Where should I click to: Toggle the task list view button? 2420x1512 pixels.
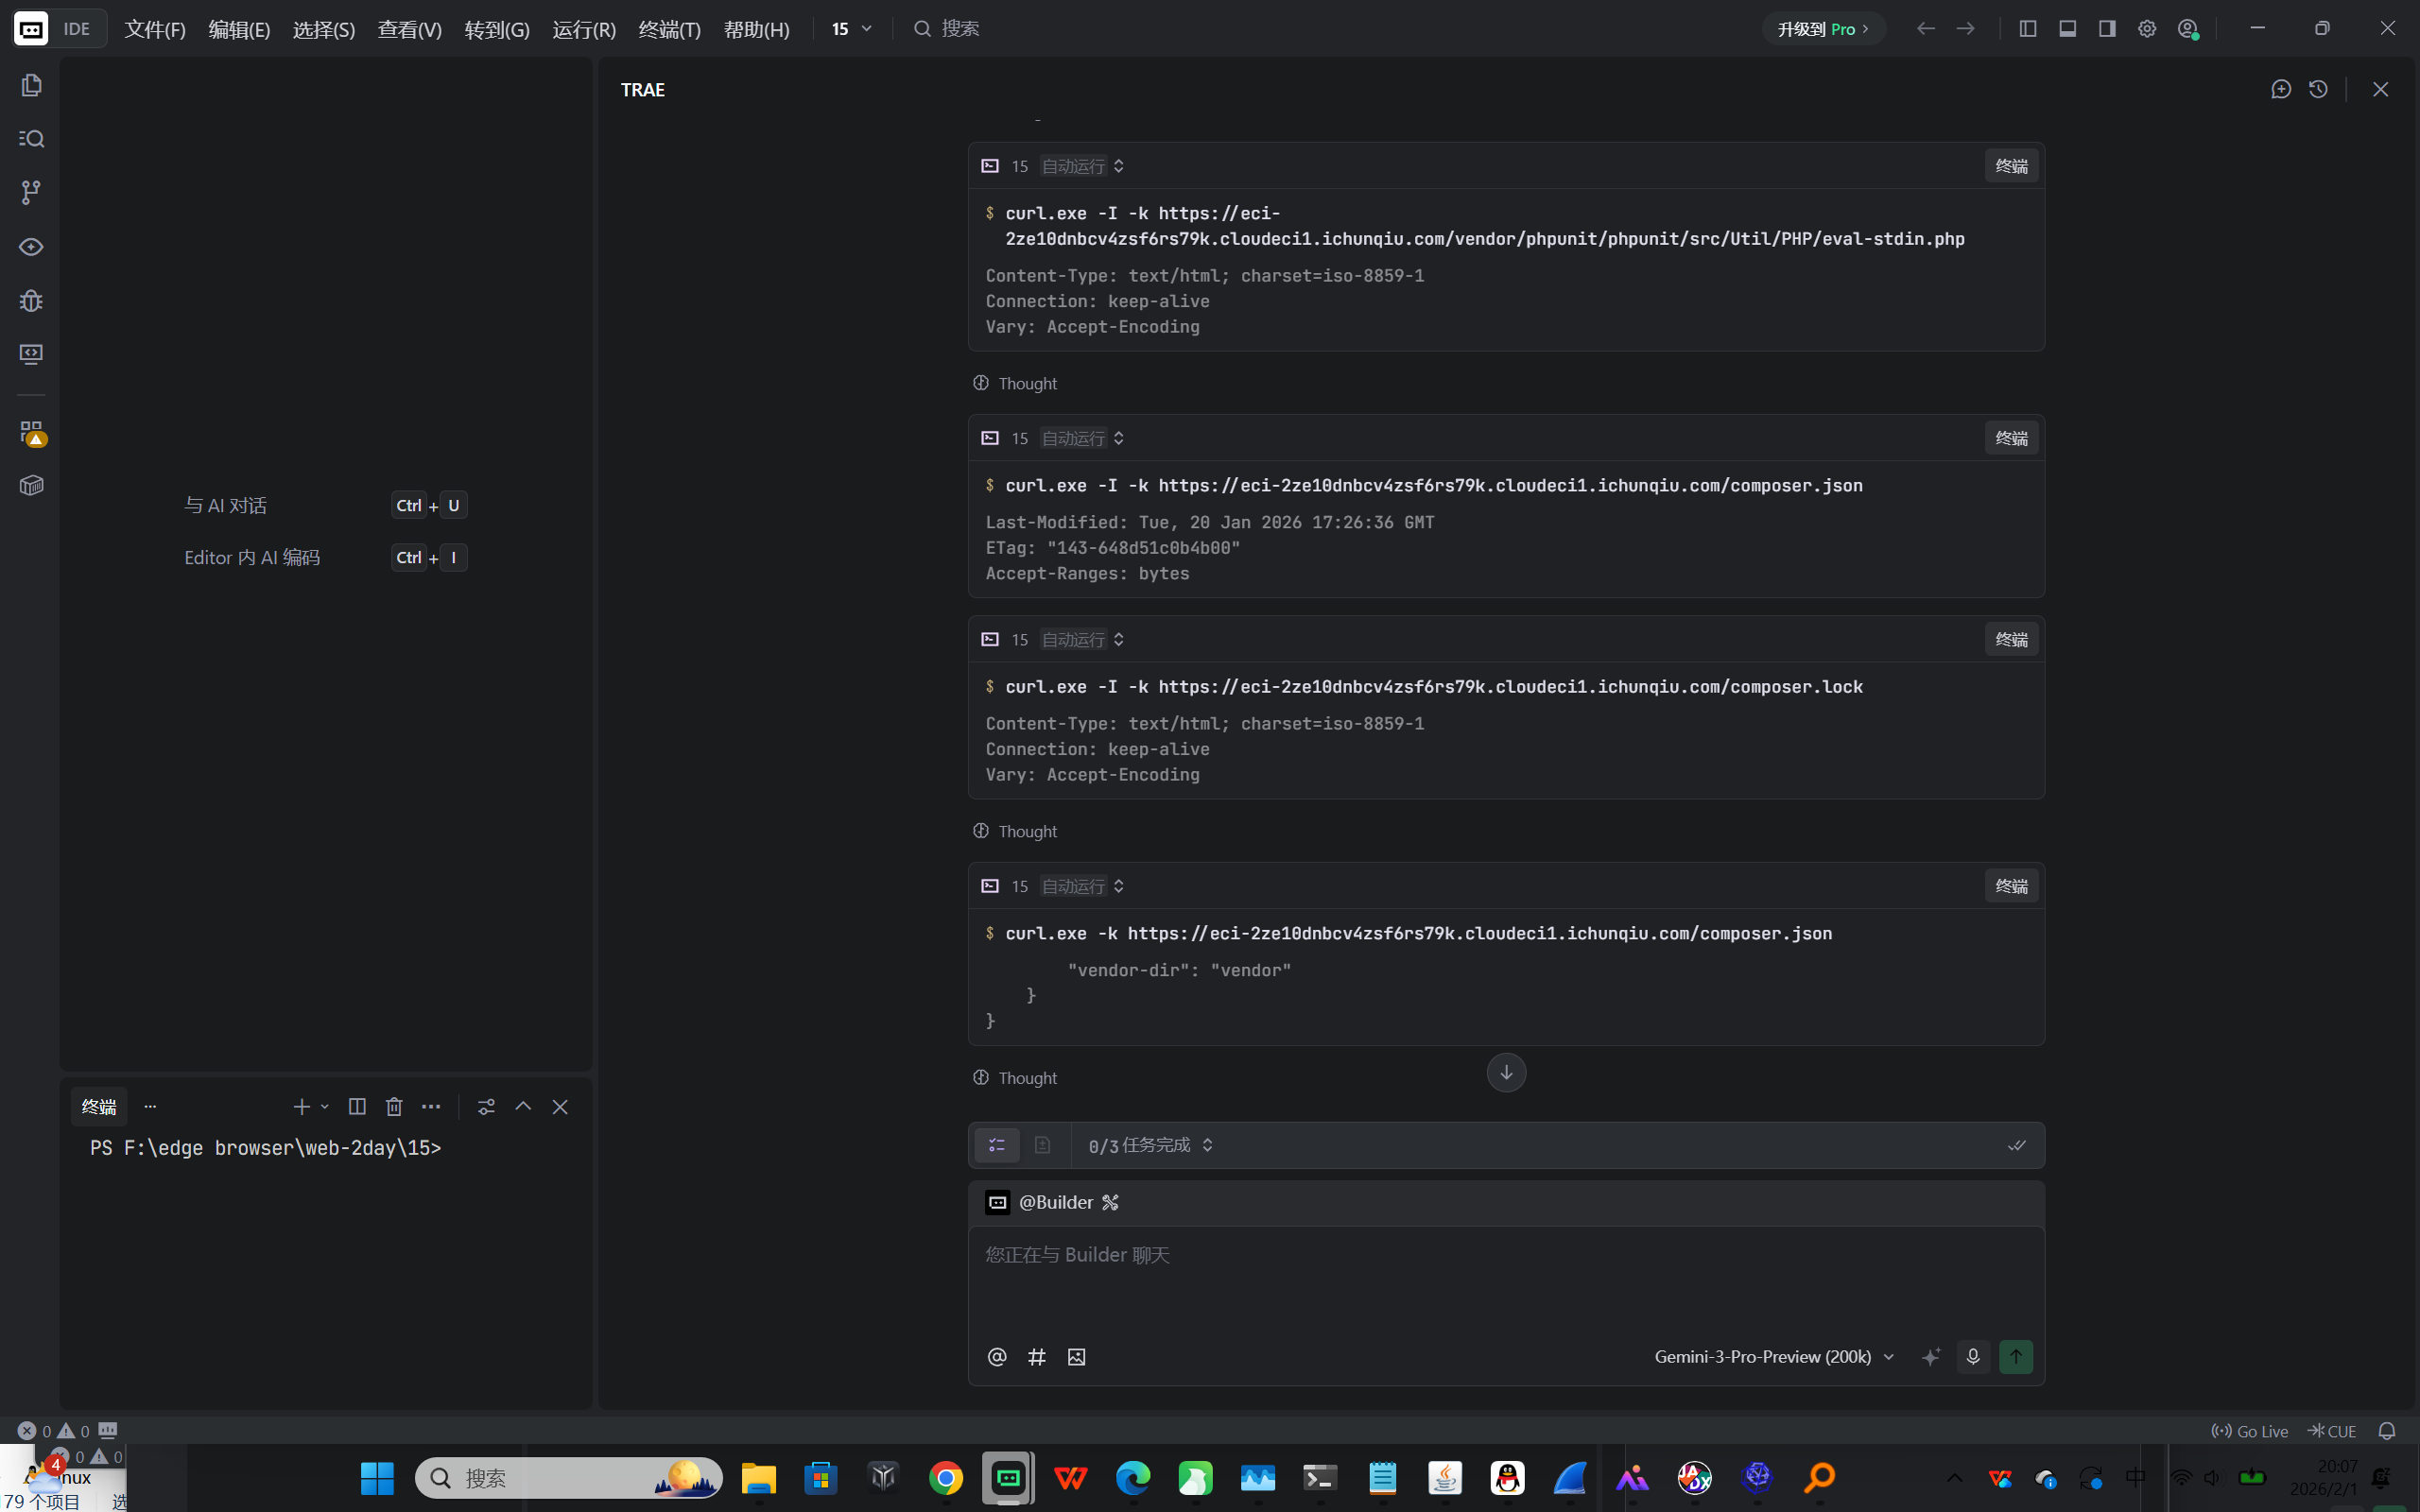[996, 1145]
